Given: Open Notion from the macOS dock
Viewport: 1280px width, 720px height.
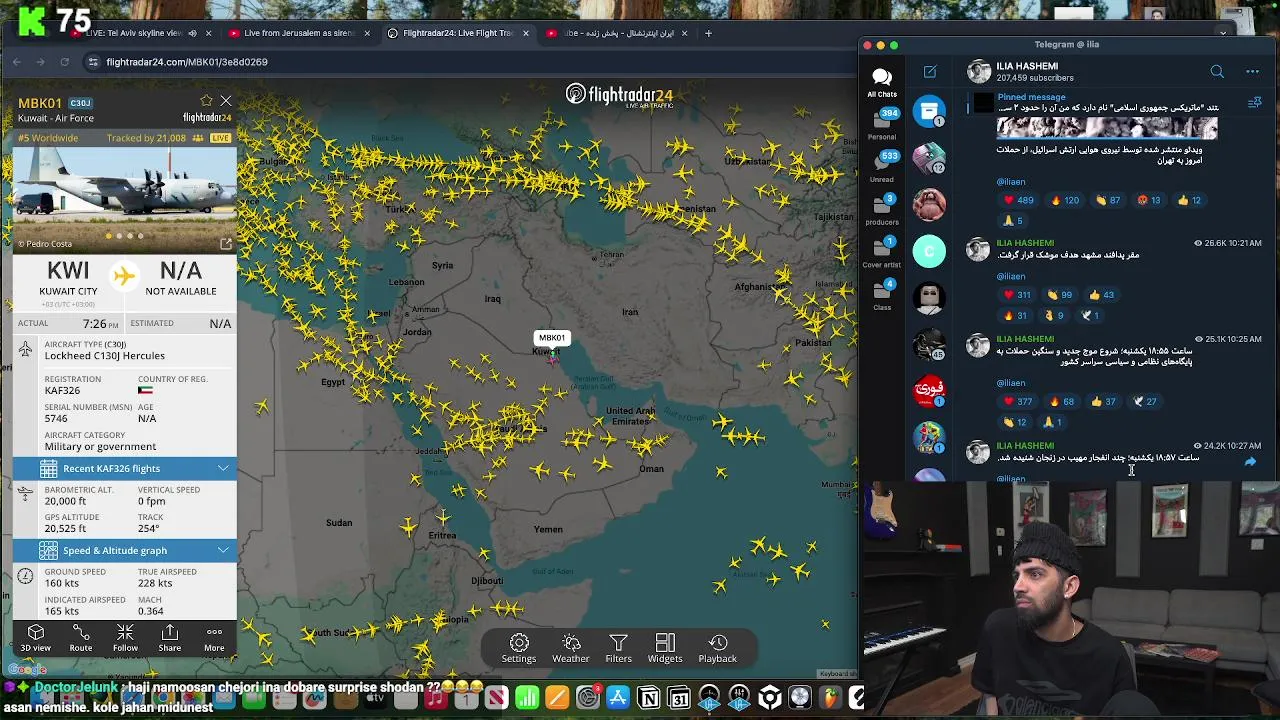Looking at the screenshot, I should (x=648, y=698).
